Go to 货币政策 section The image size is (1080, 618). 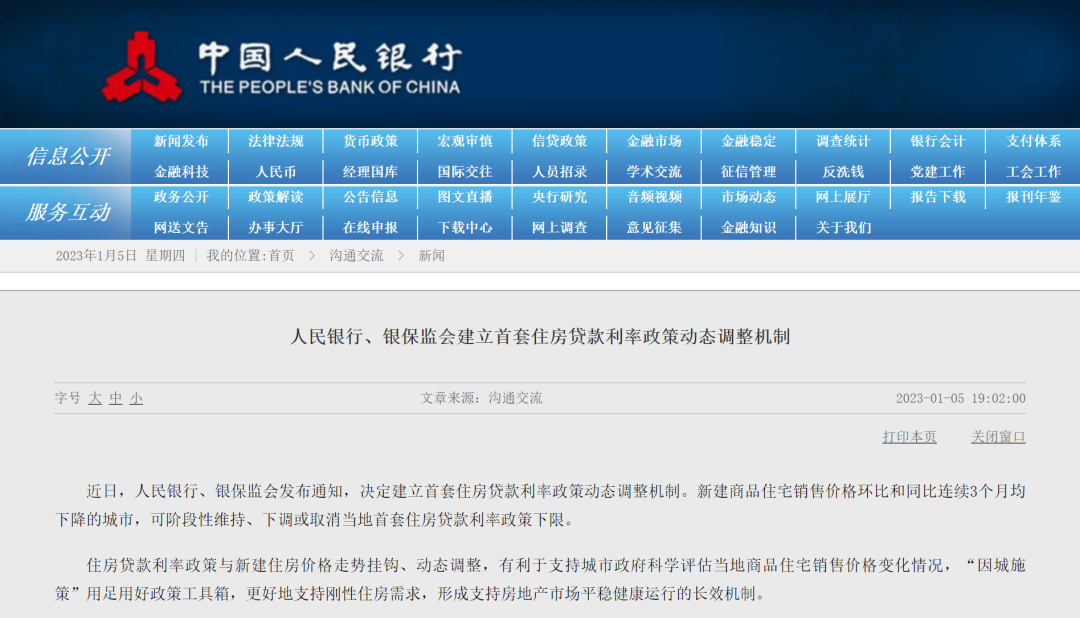[x=370, y=141]
